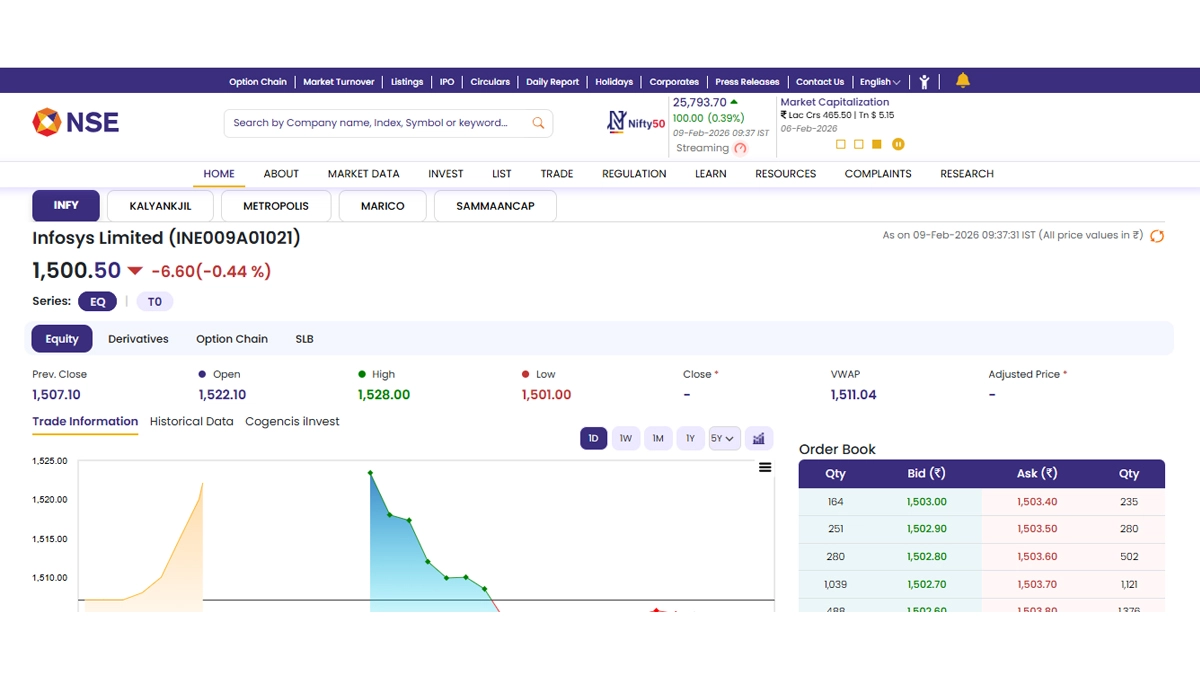Open the Historical Data tab
This screenshot has width=1200, height=675.
click(x=191, y=421)
